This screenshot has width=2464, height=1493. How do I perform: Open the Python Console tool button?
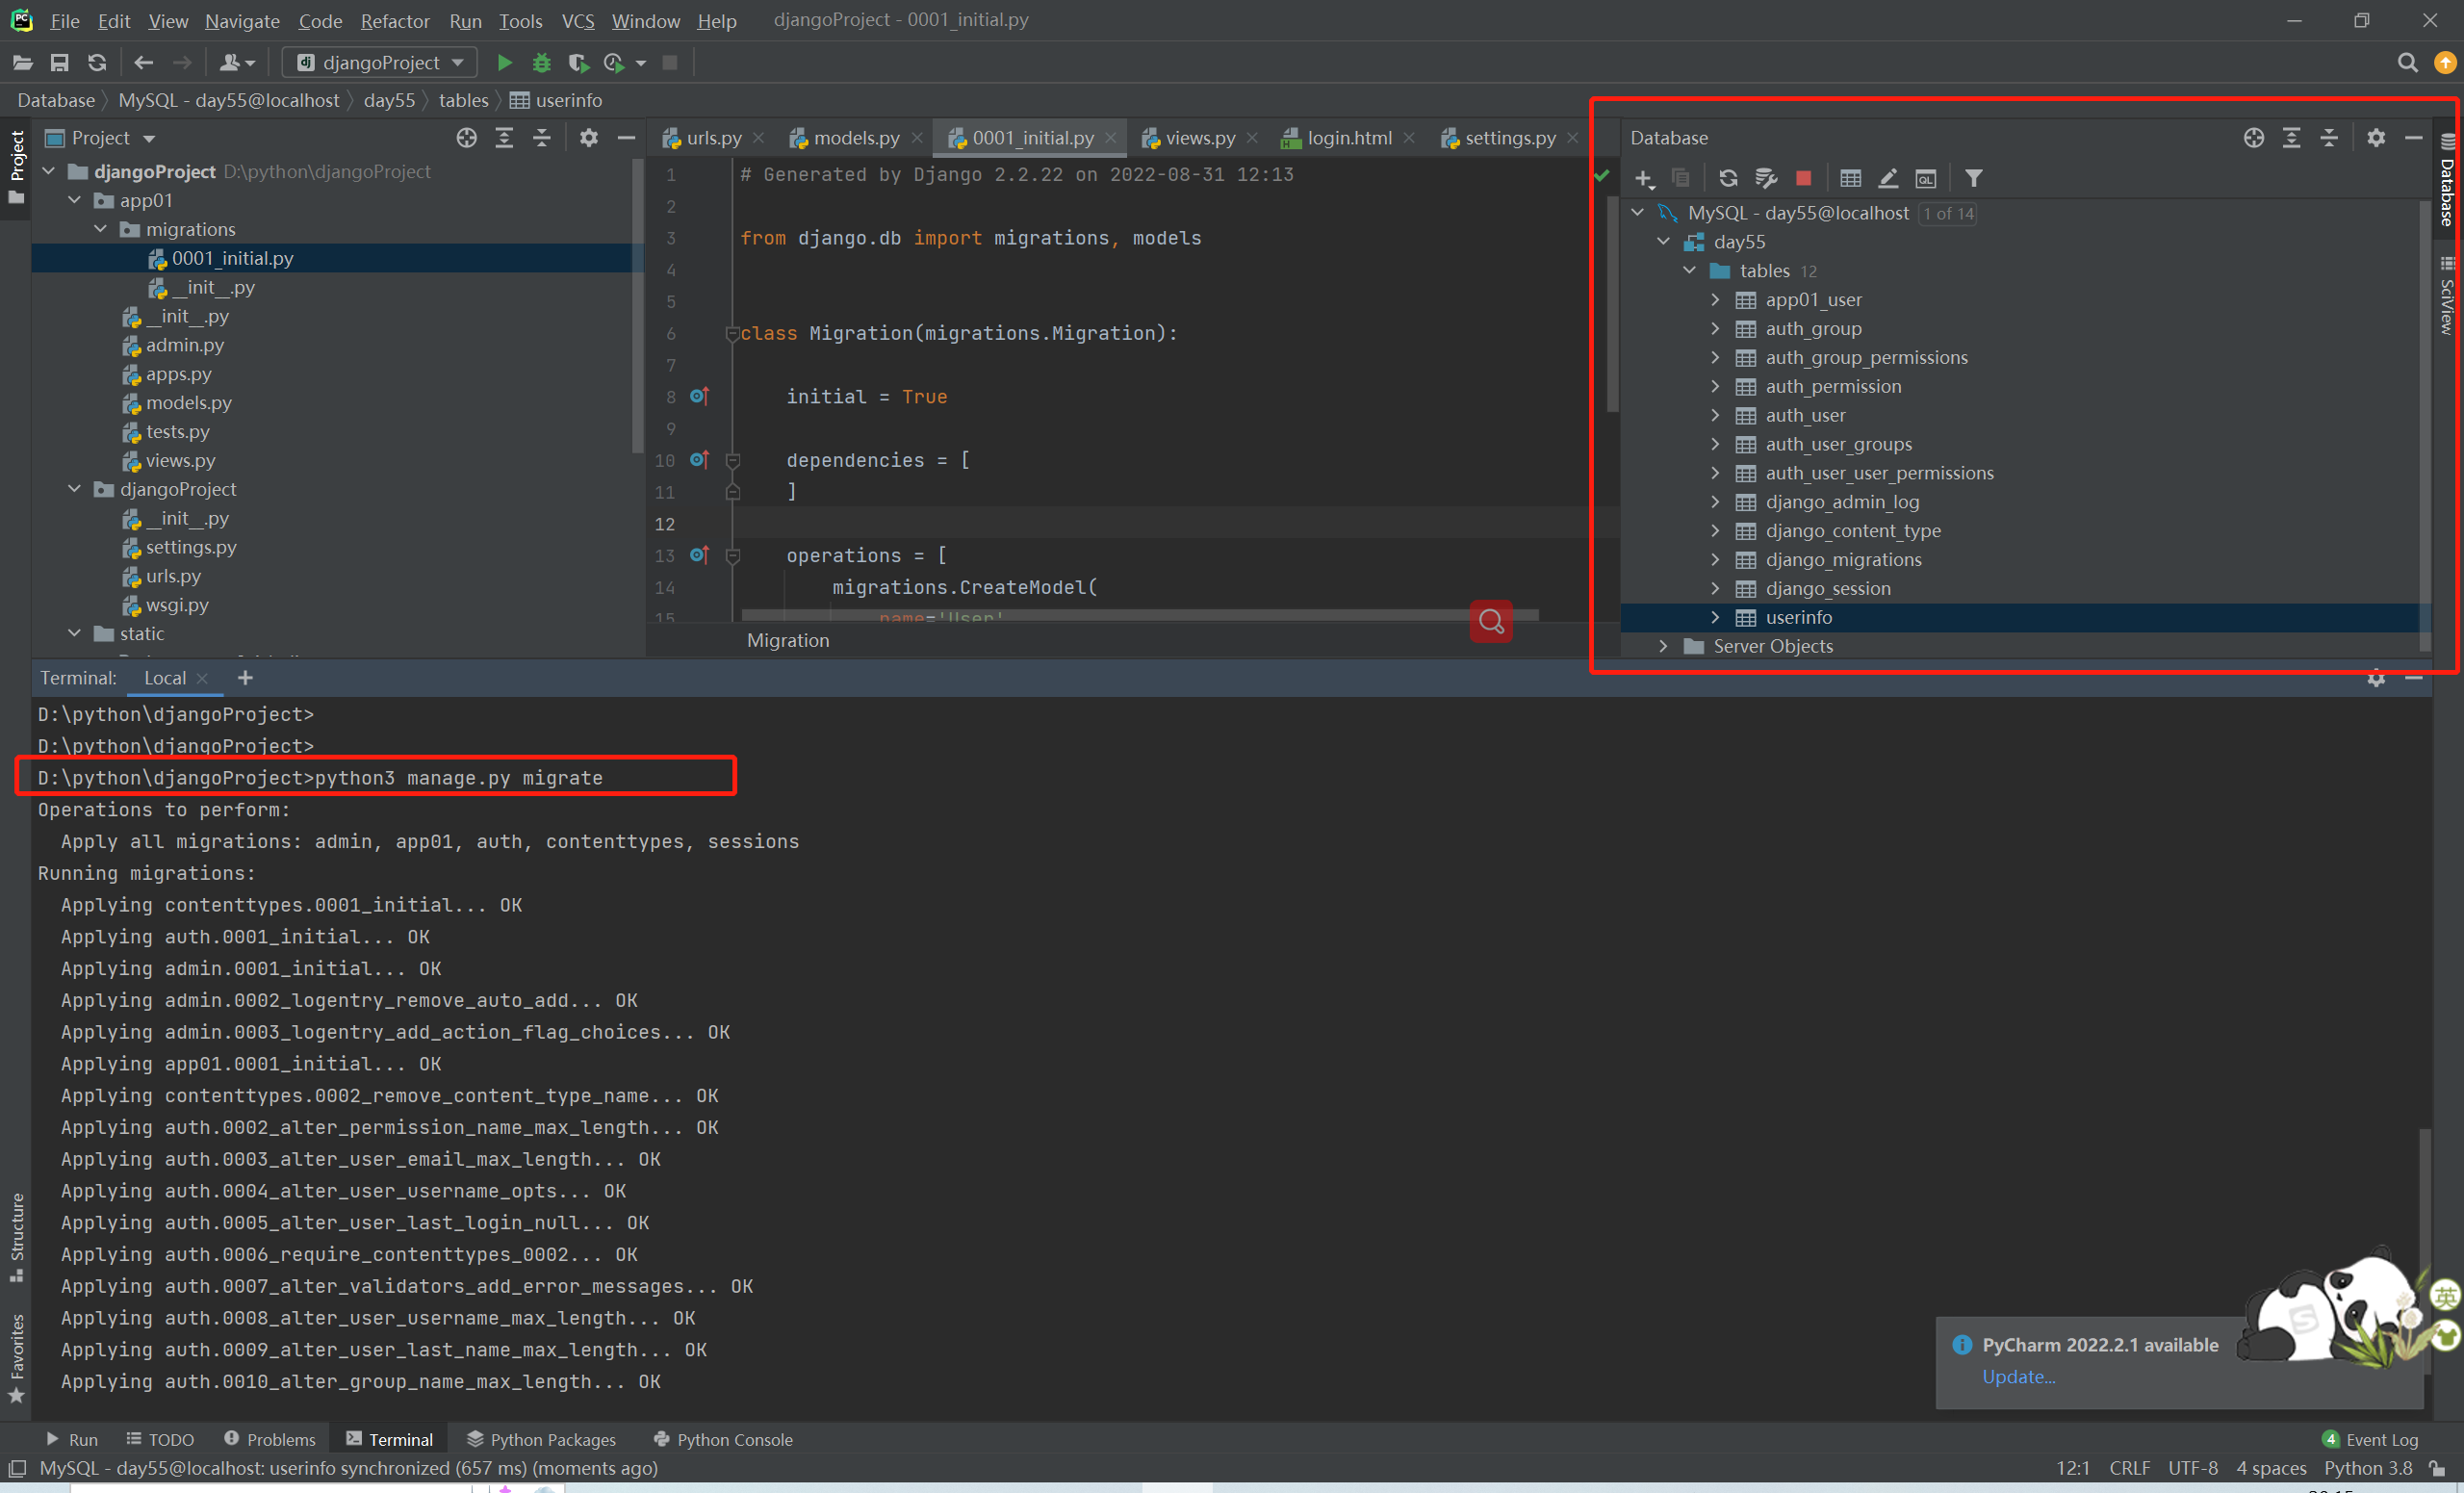[x=723, y=1439]
